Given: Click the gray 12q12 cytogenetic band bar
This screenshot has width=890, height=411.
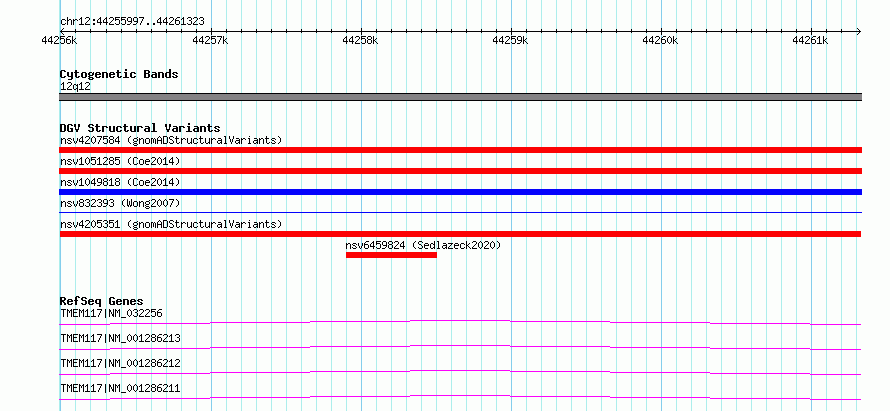Looking at the screenshot, I should 460,97.
